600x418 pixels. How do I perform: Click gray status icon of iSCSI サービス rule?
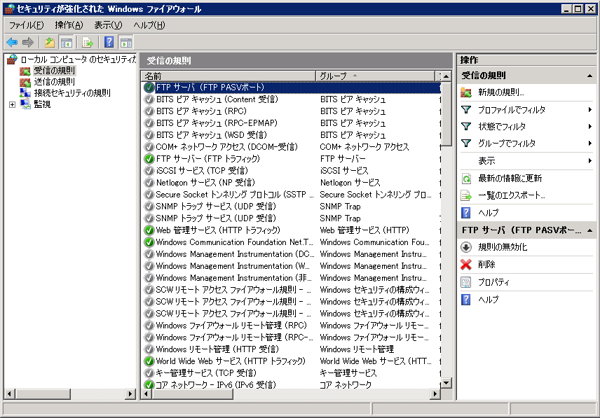click(x=149, y=171)
